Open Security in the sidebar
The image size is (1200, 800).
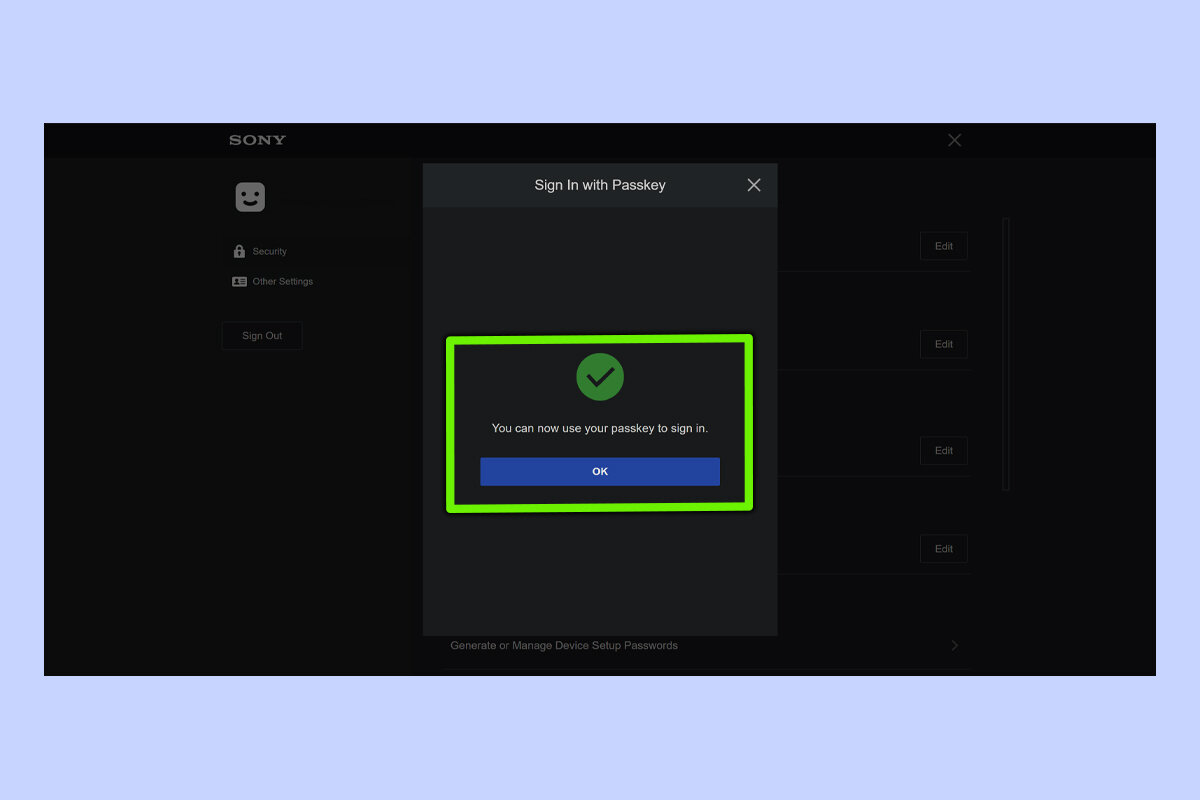[260, 252]
